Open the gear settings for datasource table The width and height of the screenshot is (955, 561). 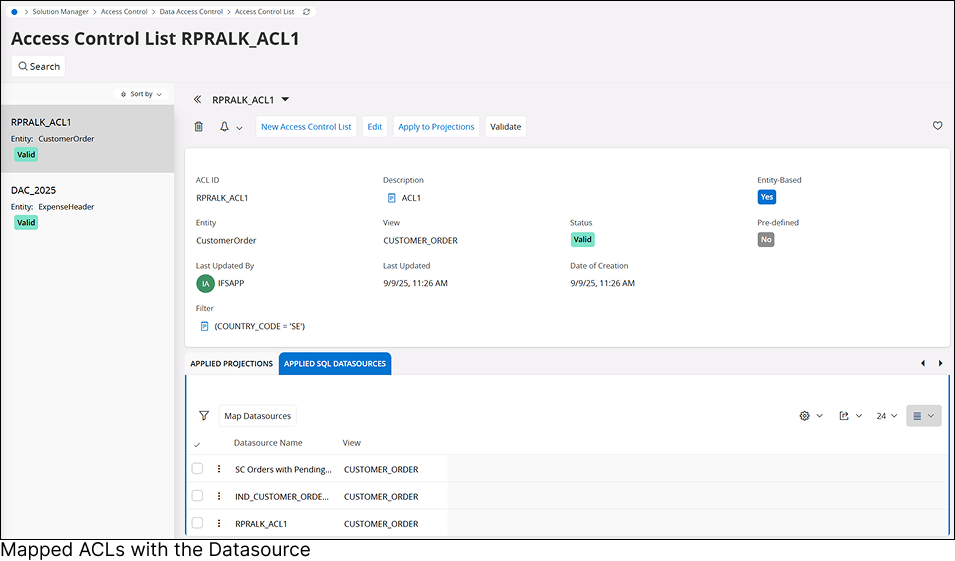pos(810,416)
